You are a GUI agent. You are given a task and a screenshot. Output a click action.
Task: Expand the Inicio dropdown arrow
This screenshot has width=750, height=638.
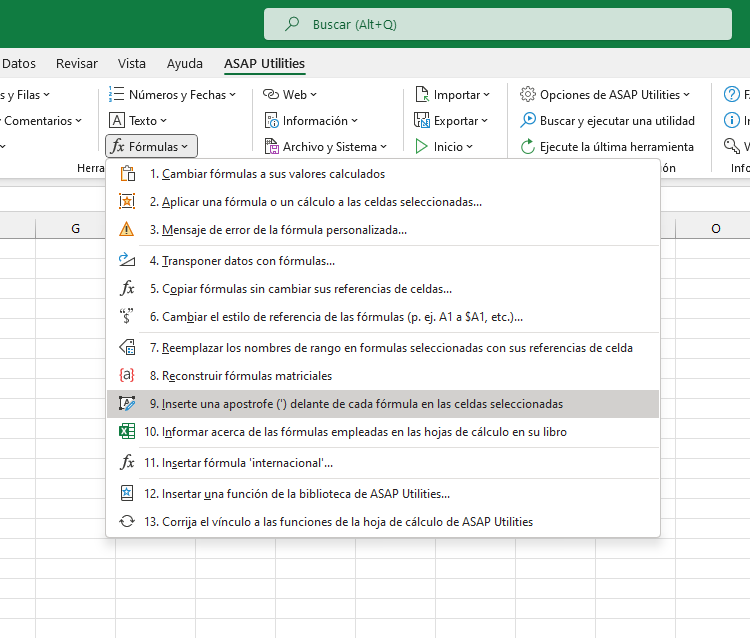(x=469, y=147)
